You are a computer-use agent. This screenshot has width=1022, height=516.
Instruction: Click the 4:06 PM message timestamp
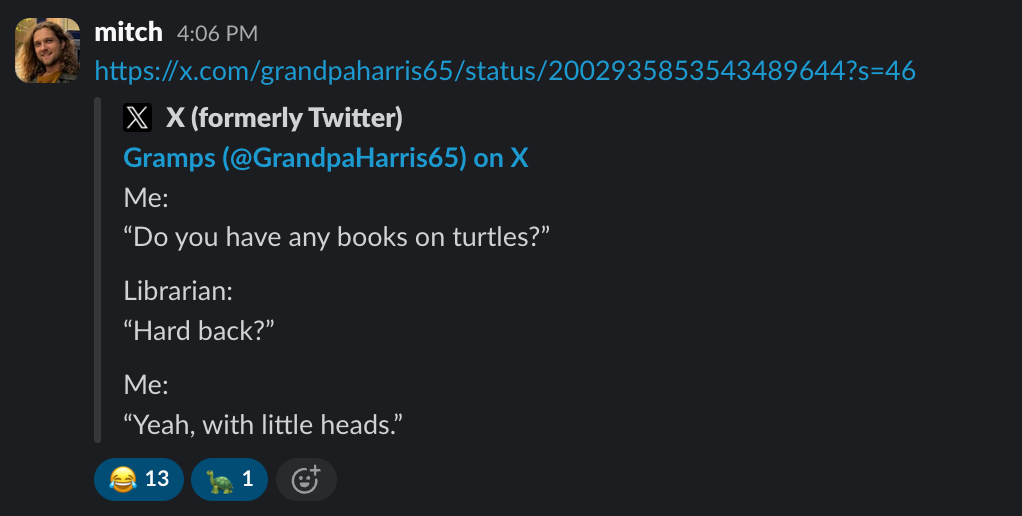click(217, 34)
